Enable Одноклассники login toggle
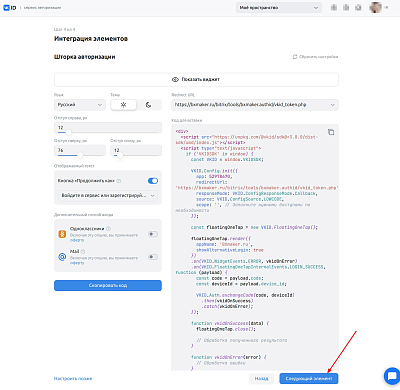 coord(153,234)
